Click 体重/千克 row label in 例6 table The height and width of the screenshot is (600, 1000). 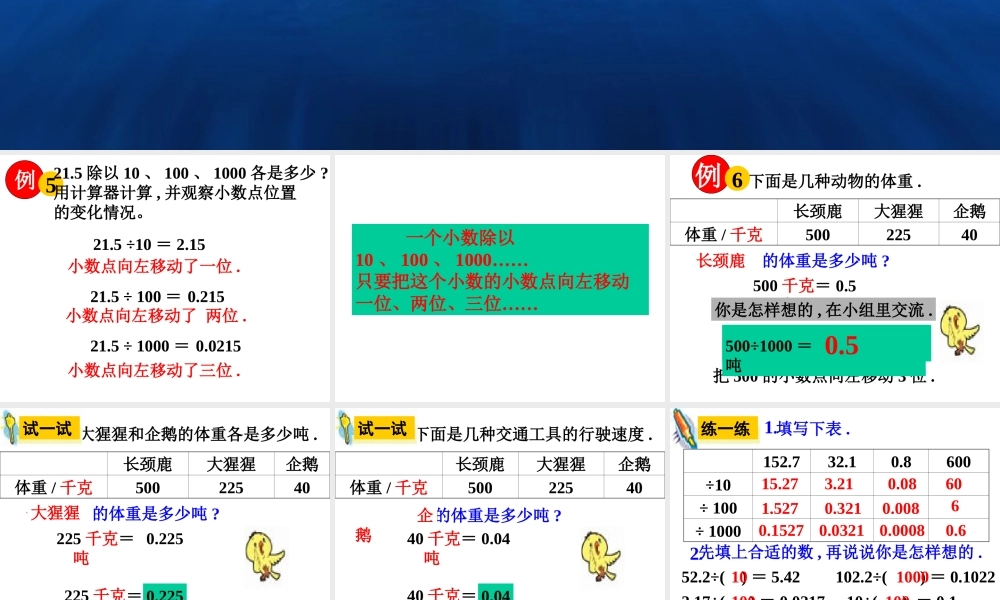click(723, 235)
